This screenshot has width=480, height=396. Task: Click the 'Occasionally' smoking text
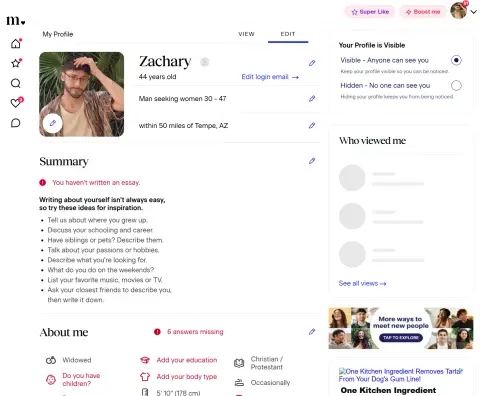tap(270, 383)
